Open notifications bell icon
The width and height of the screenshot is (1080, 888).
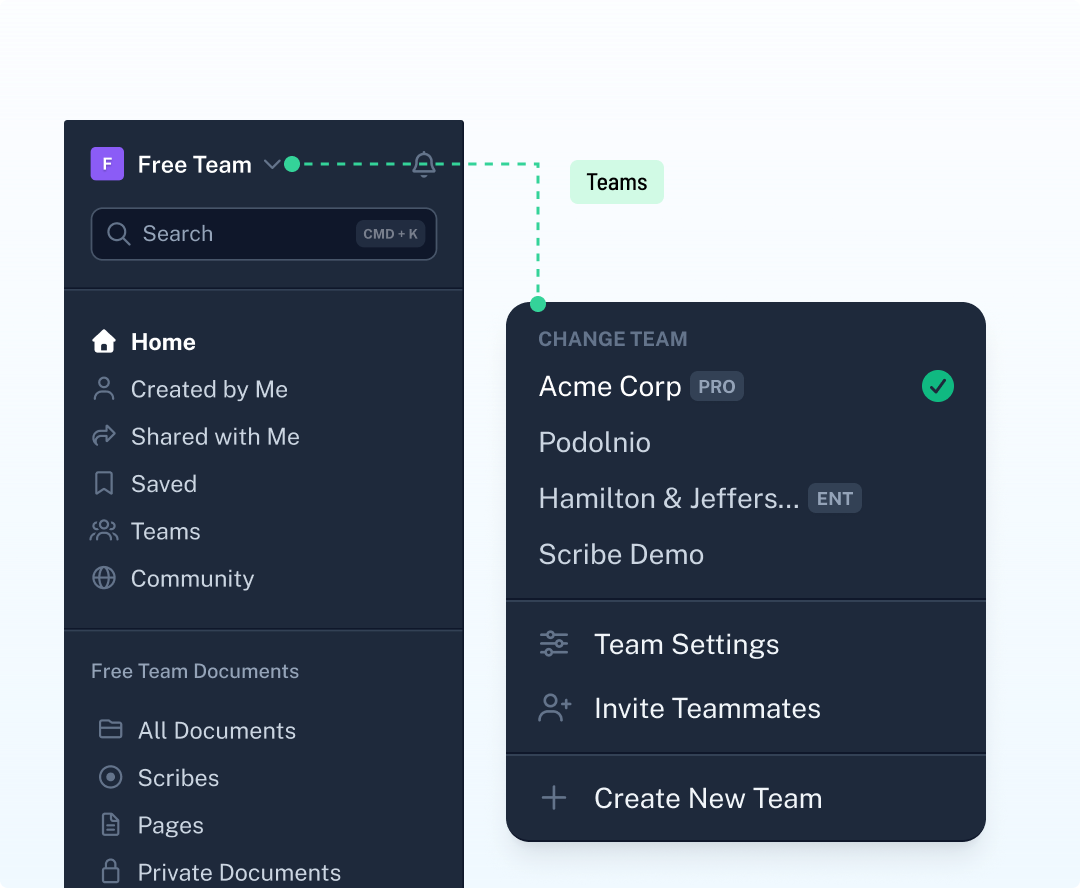pyautogui.click(x=424, y=165)
